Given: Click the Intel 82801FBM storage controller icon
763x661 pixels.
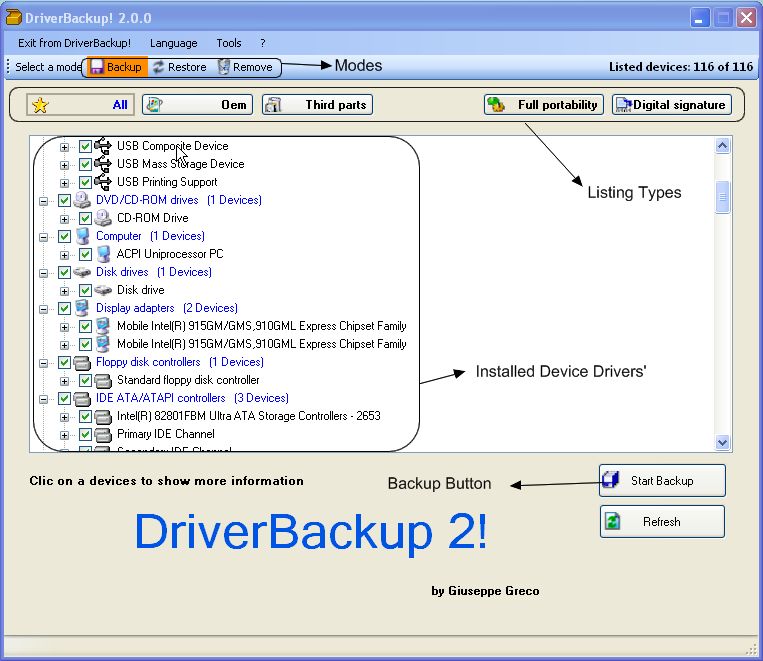Looking at the screenshot, I should pos(103,416).
